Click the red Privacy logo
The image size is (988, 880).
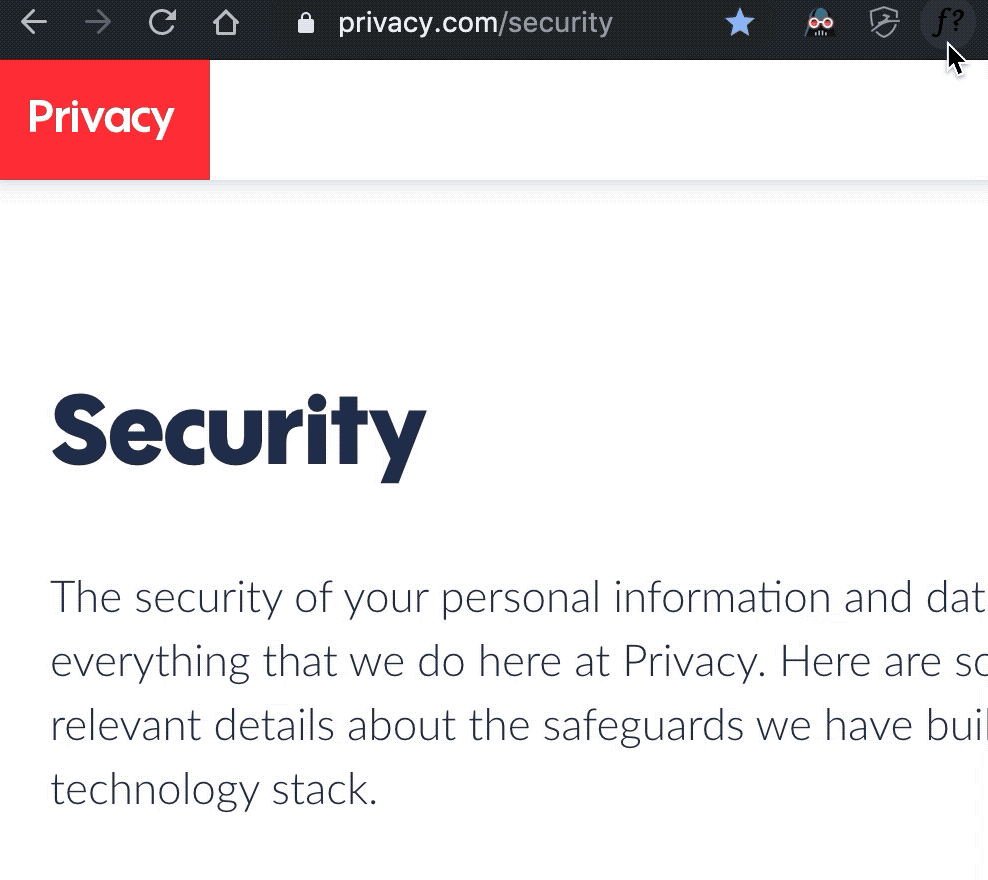105,120
